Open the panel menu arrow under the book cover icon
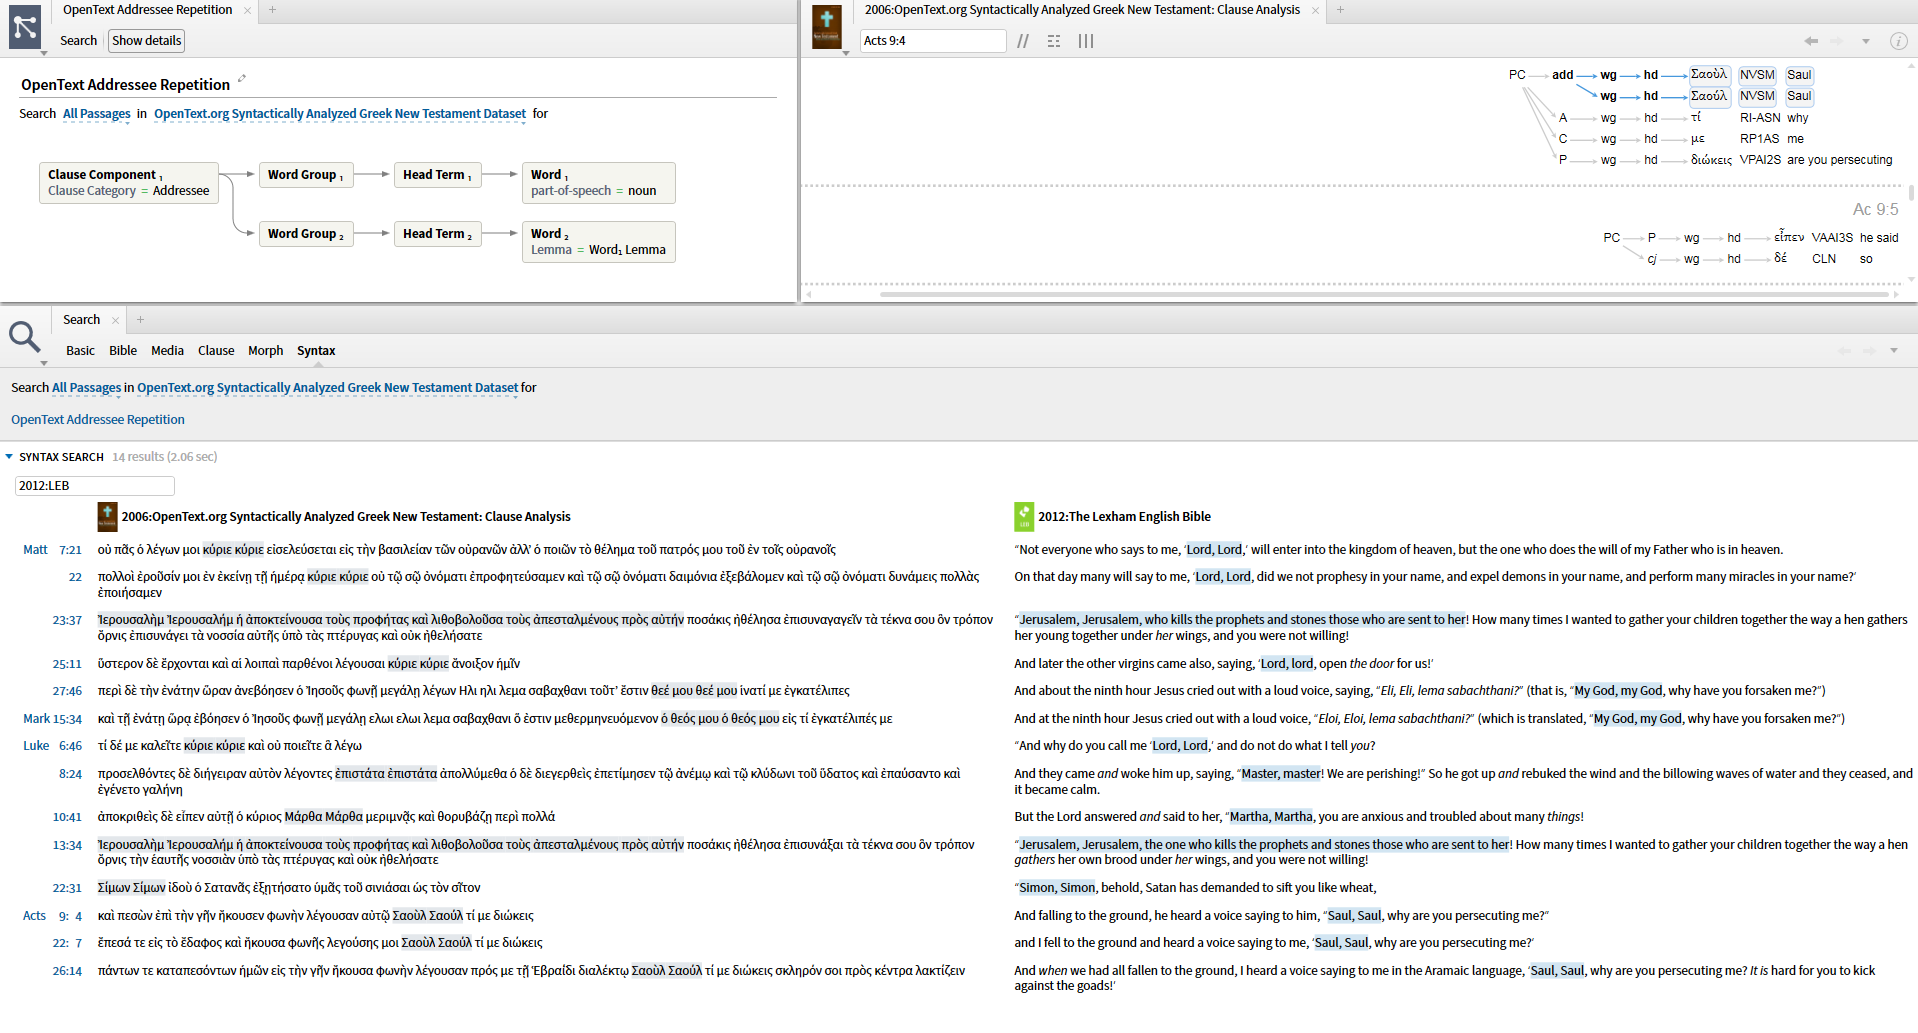1918x1033 pixels. [x=845, y=53]
